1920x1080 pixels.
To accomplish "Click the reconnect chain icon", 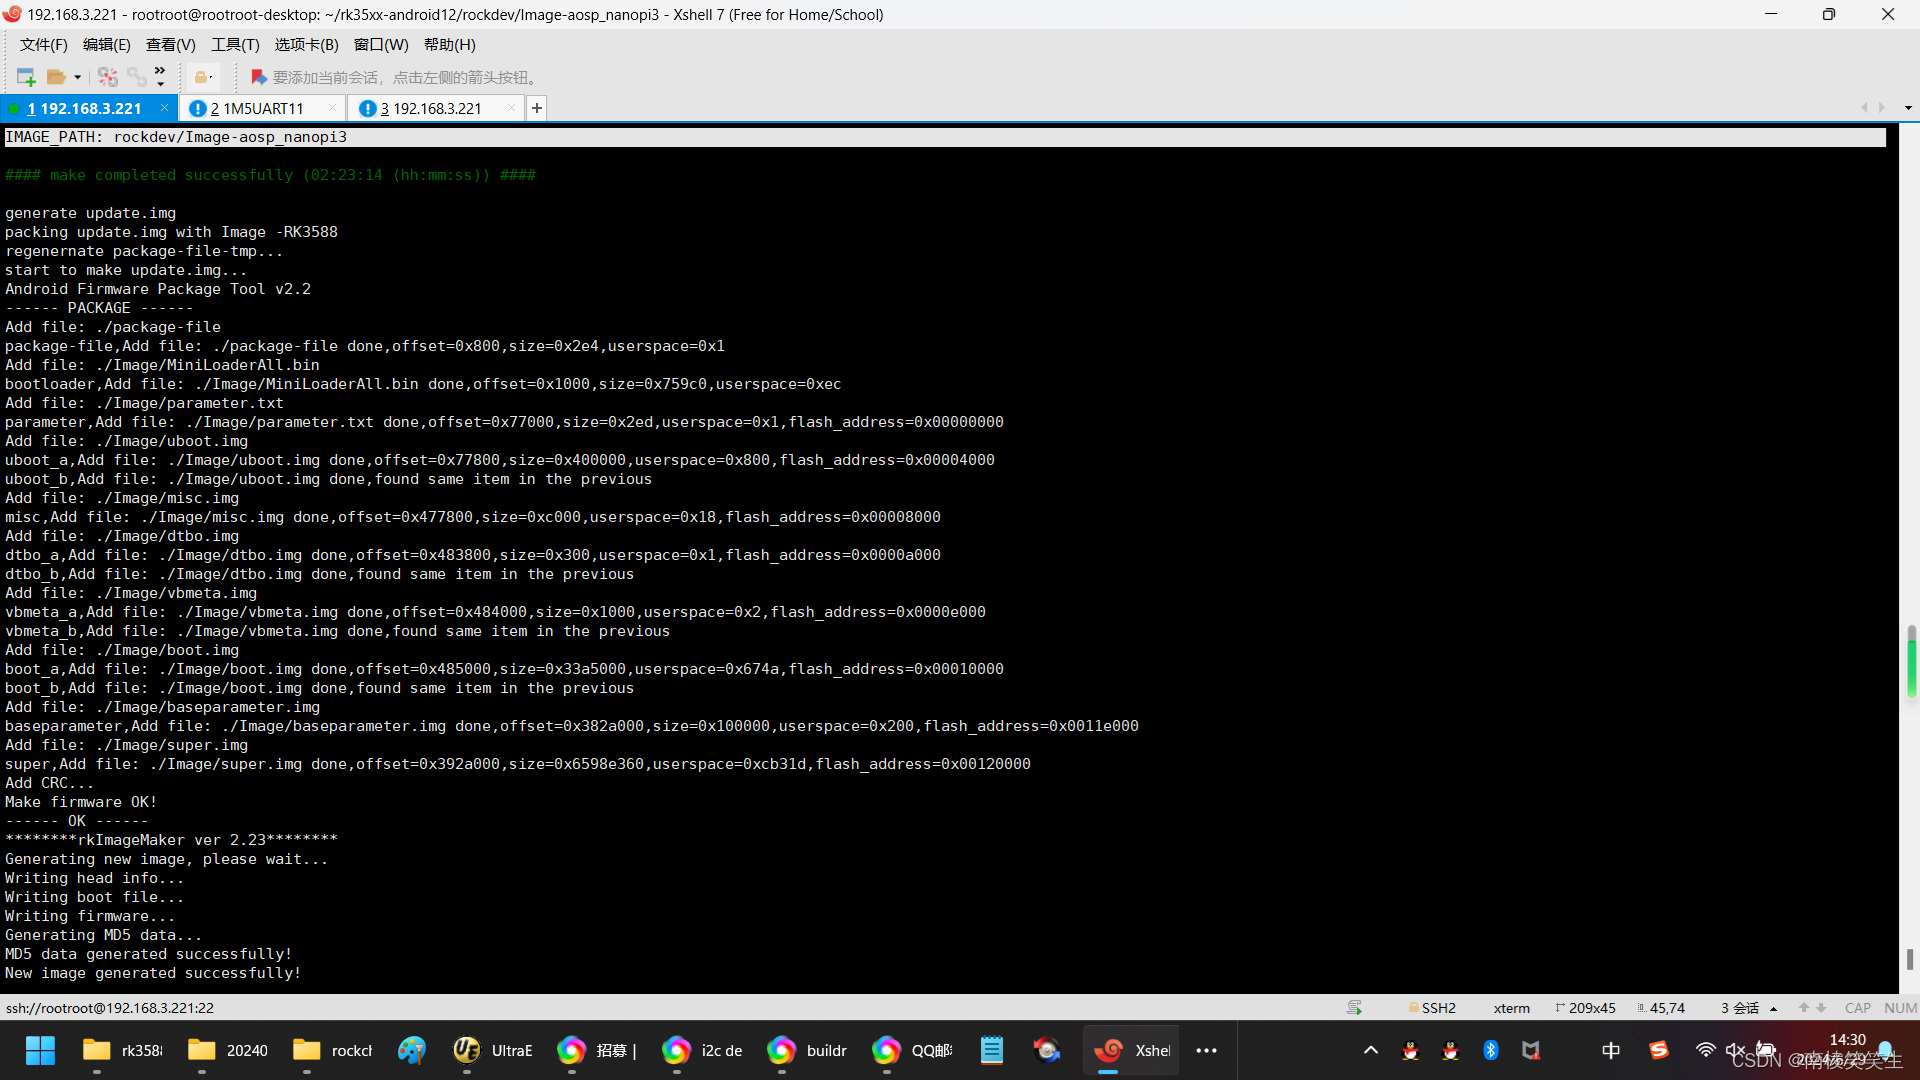I will [x=136, y=77].
